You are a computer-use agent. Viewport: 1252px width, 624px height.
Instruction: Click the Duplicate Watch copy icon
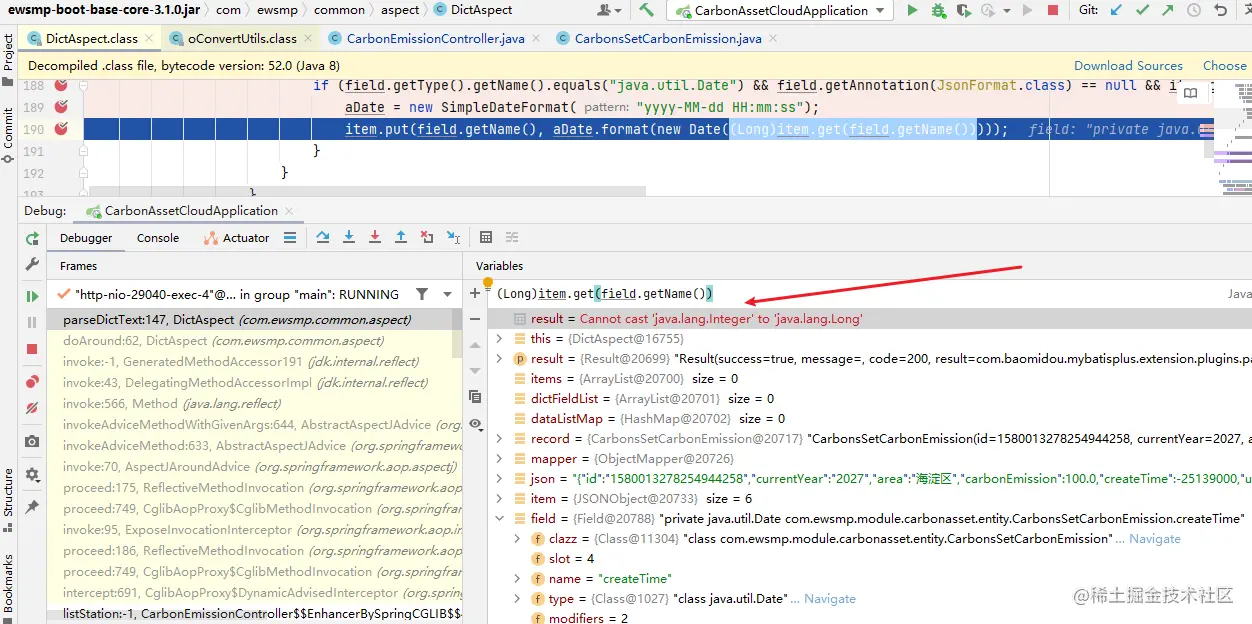click(475, 397)
